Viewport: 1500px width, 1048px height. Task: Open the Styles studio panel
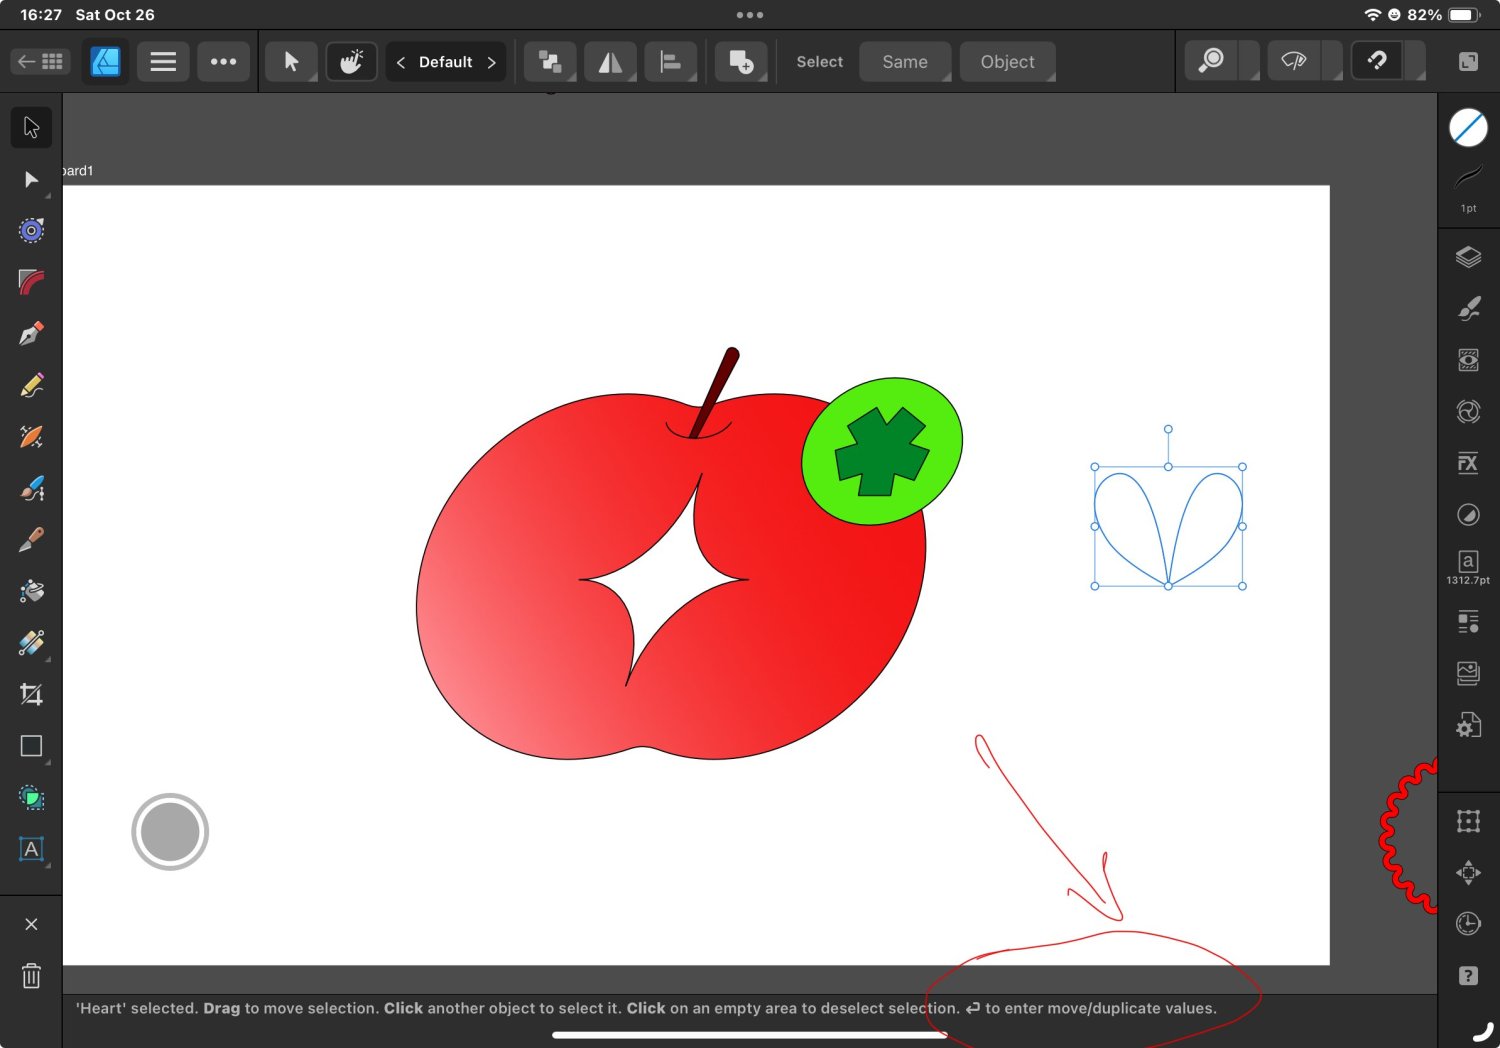coord(1468,515)
